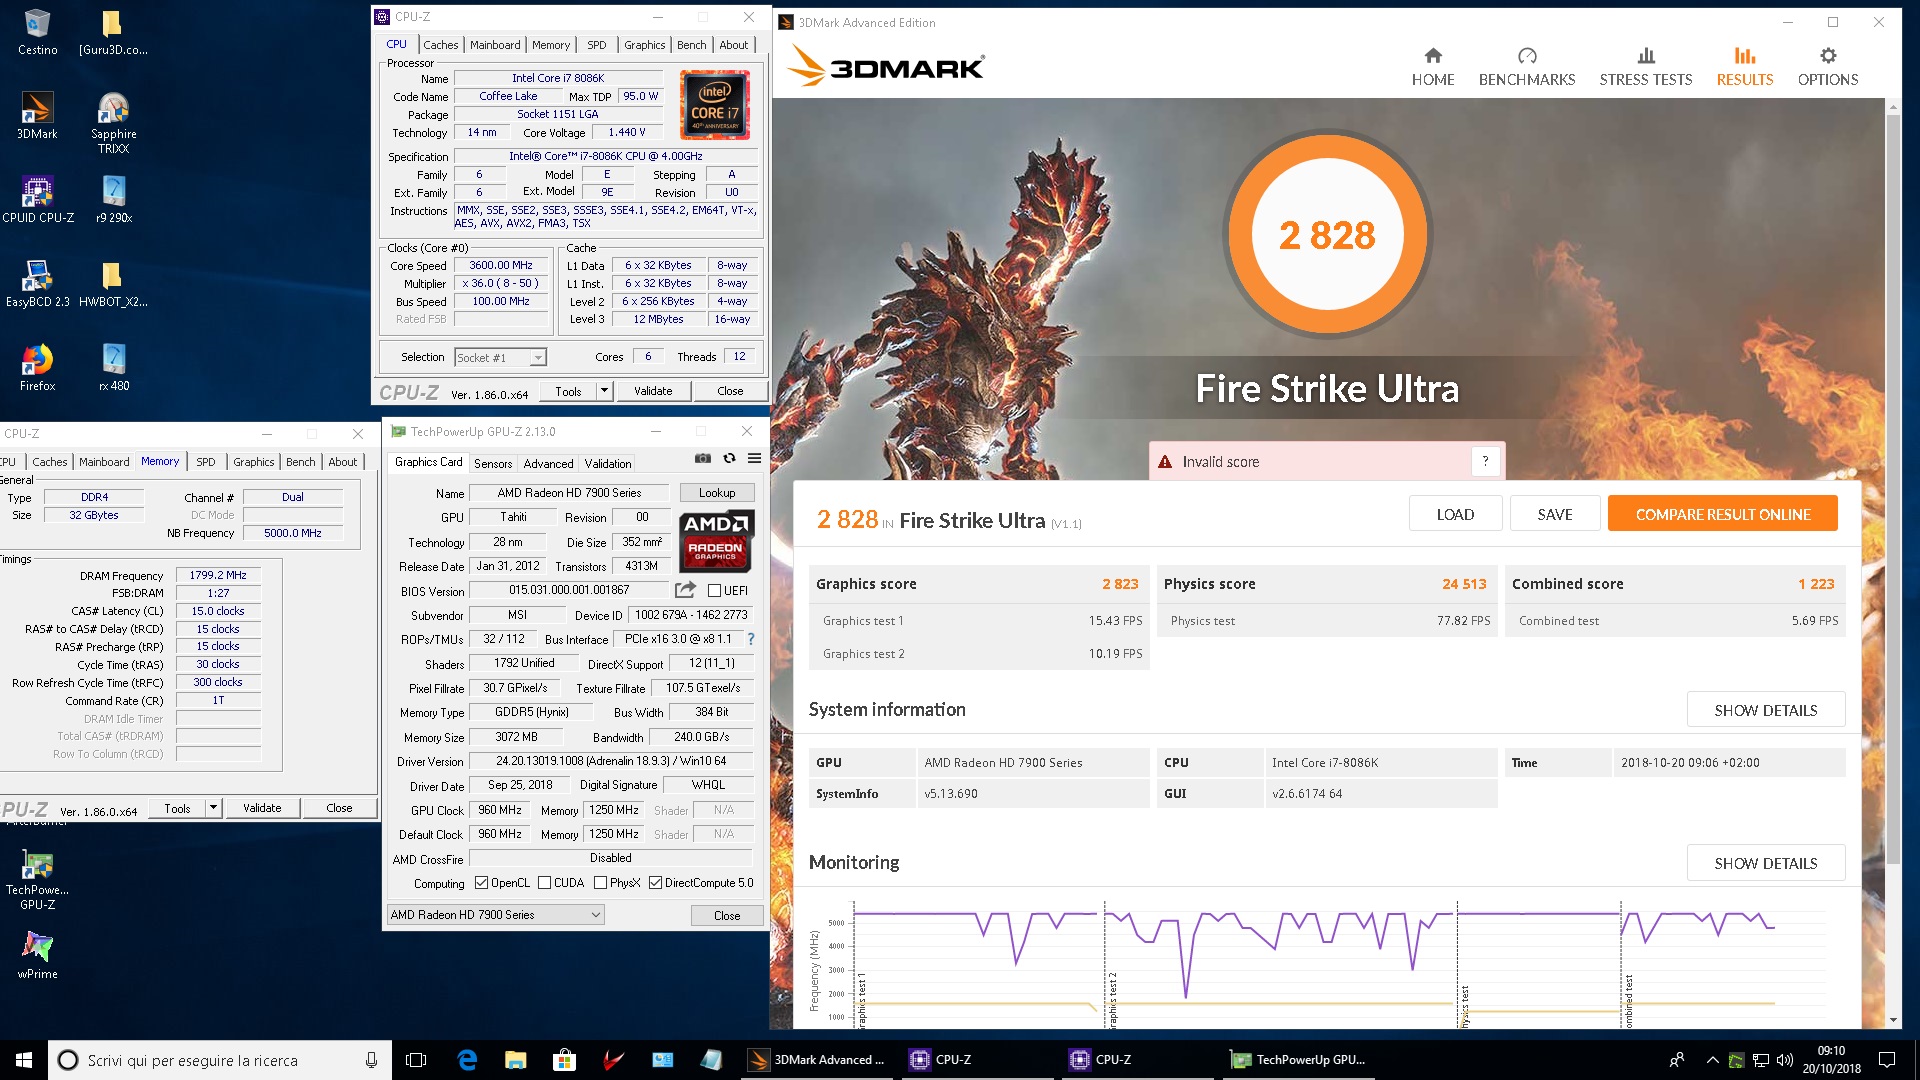Open Cestino recycle bin desktop icon
This screenshot has height=1080, width=1920.
[37, 31]
